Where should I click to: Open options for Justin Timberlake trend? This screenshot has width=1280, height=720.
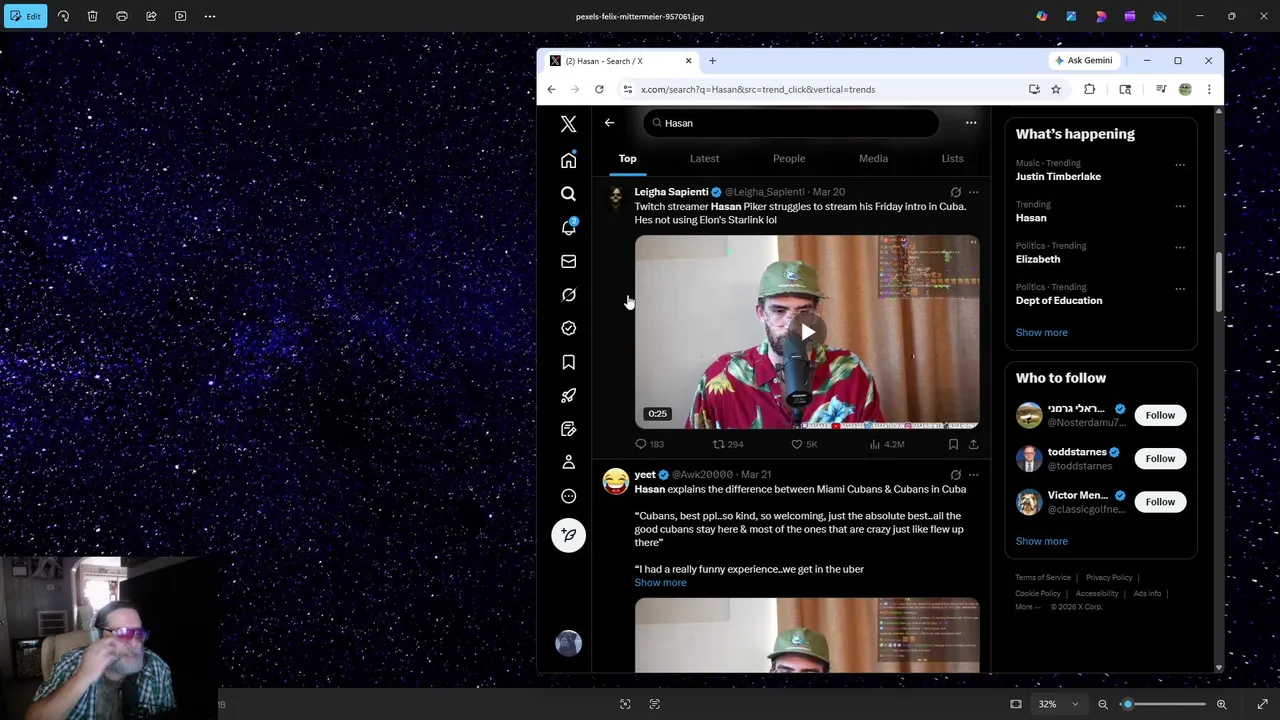[x=1180, y=165]
